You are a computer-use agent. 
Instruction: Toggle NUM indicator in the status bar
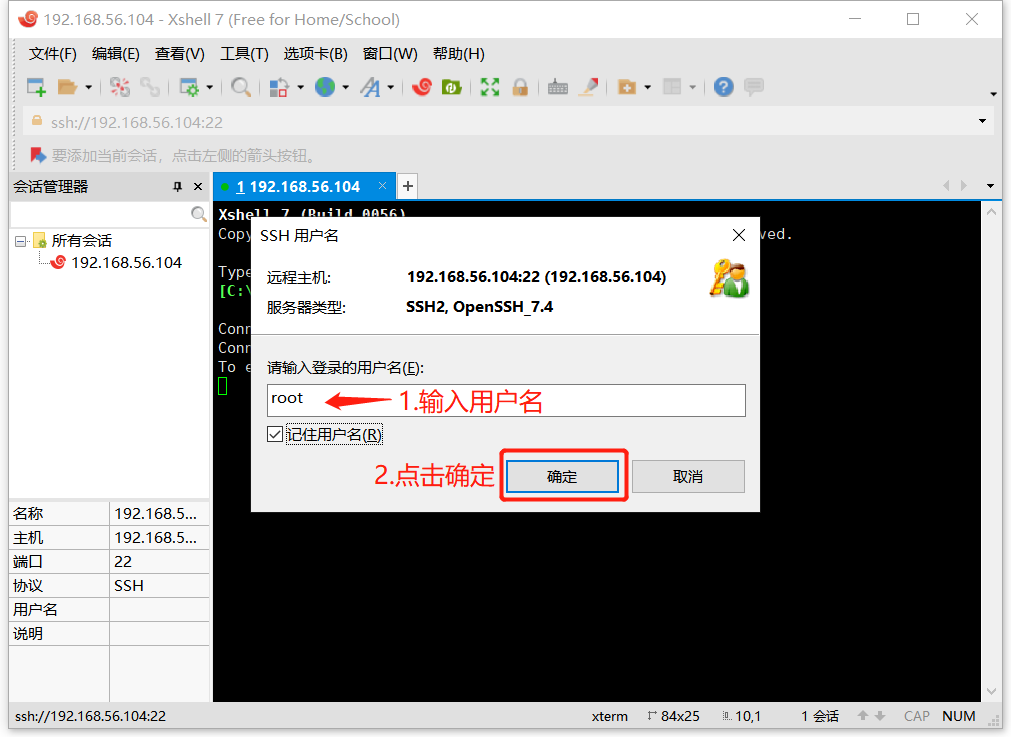pyautogui.click(x=958, y=716)
